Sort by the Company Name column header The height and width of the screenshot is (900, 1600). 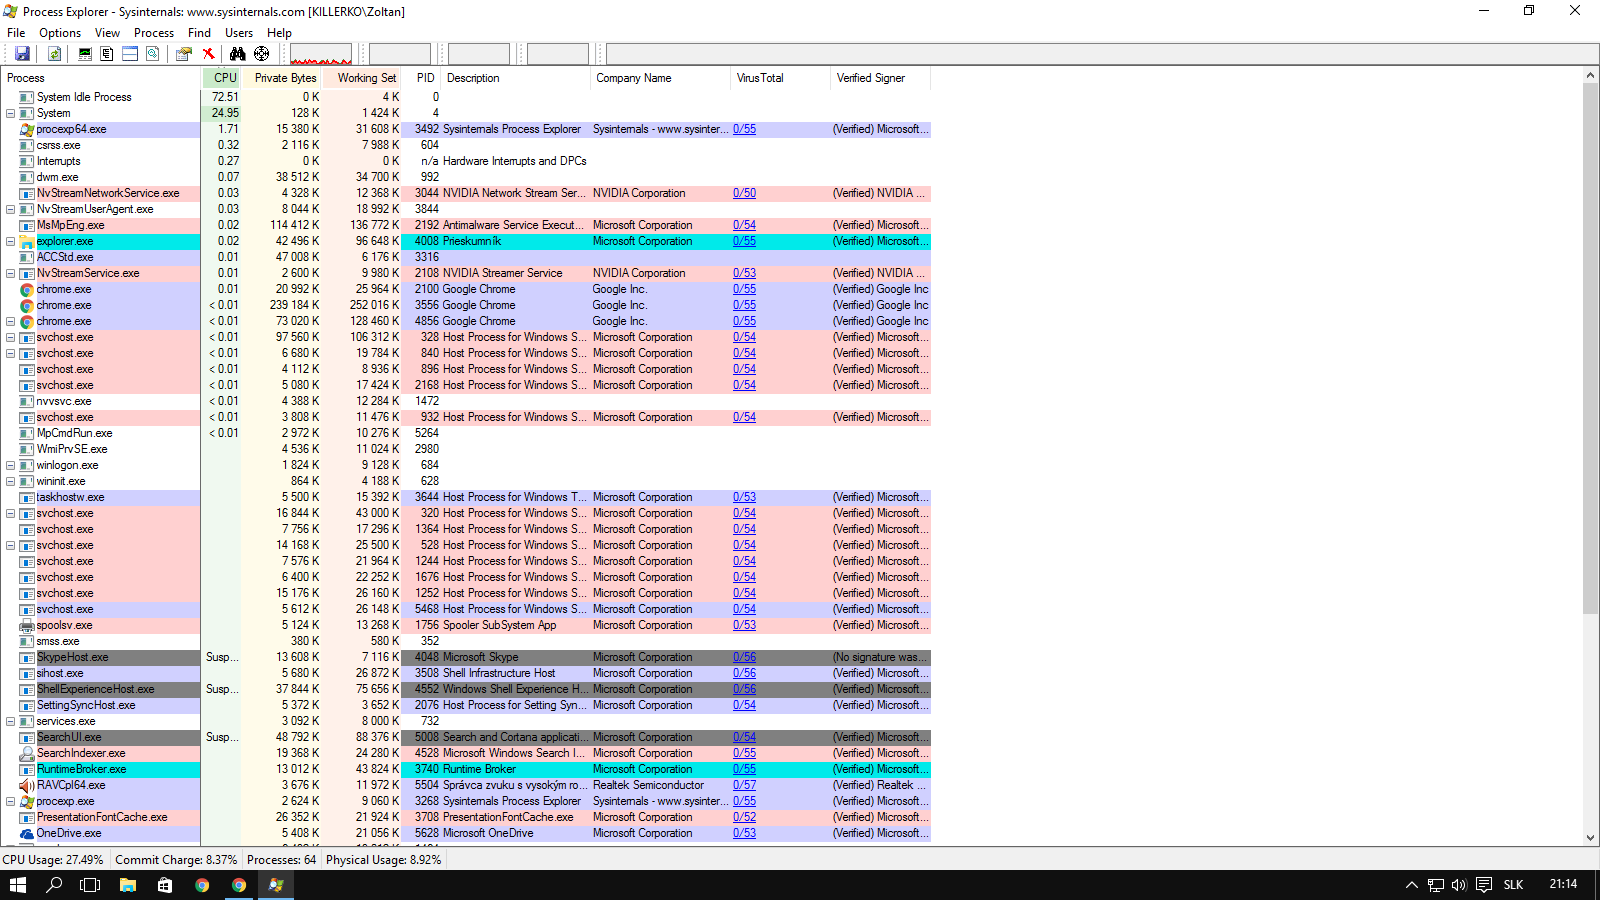pos(660,78)
